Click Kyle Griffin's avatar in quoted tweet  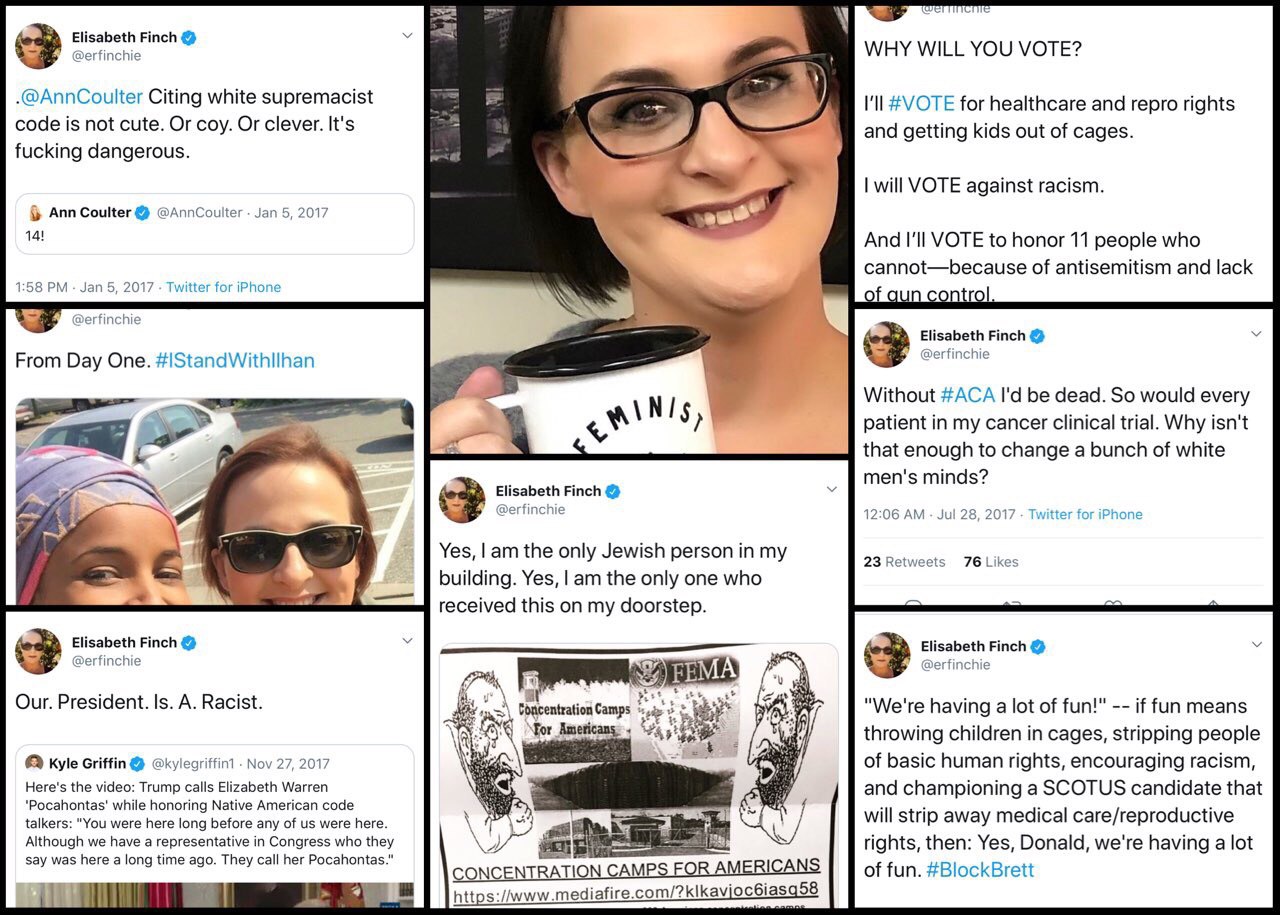point(34,763)
